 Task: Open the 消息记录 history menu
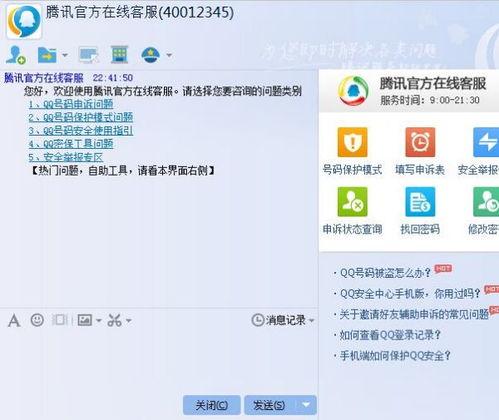pyautogui.click(x=283, y=320)
